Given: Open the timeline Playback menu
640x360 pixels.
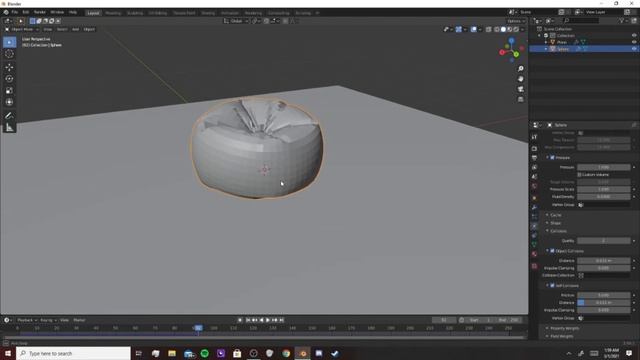Looking at the screenshot, I should click(x=27, y=320).
